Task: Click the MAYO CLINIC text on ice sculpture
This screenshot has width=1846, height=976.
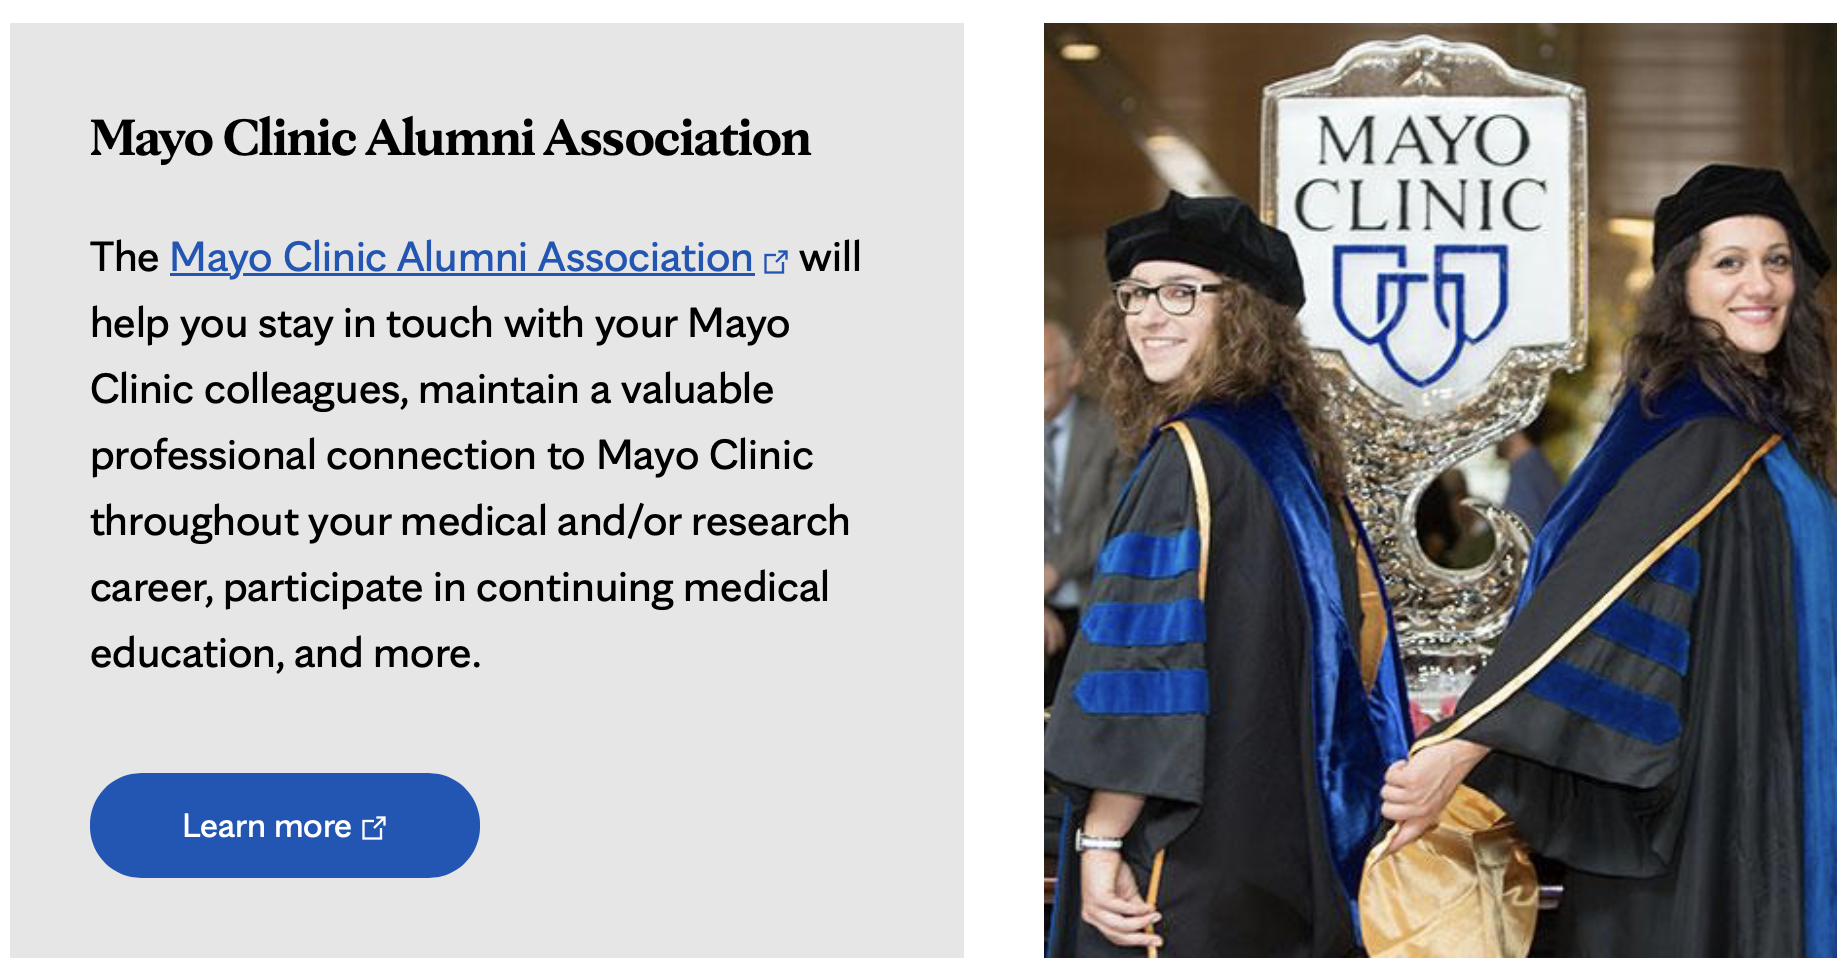Action: coord(1420,172)
